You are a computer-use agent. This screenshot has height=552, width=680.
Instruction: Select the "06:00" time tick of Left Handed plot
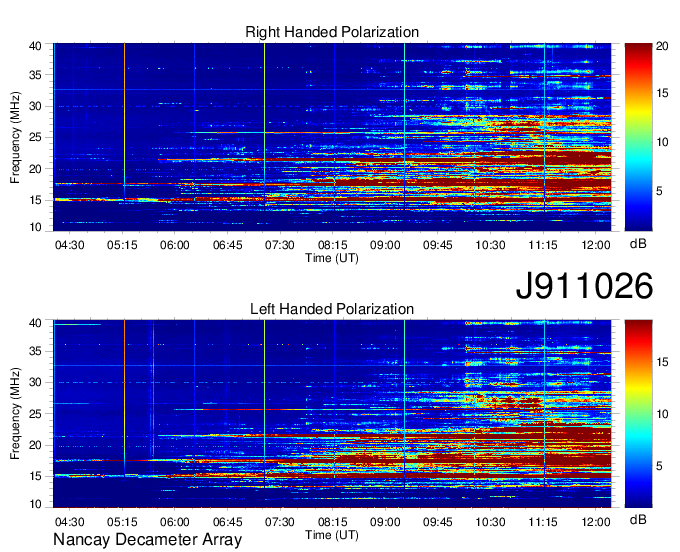[175, 522]
